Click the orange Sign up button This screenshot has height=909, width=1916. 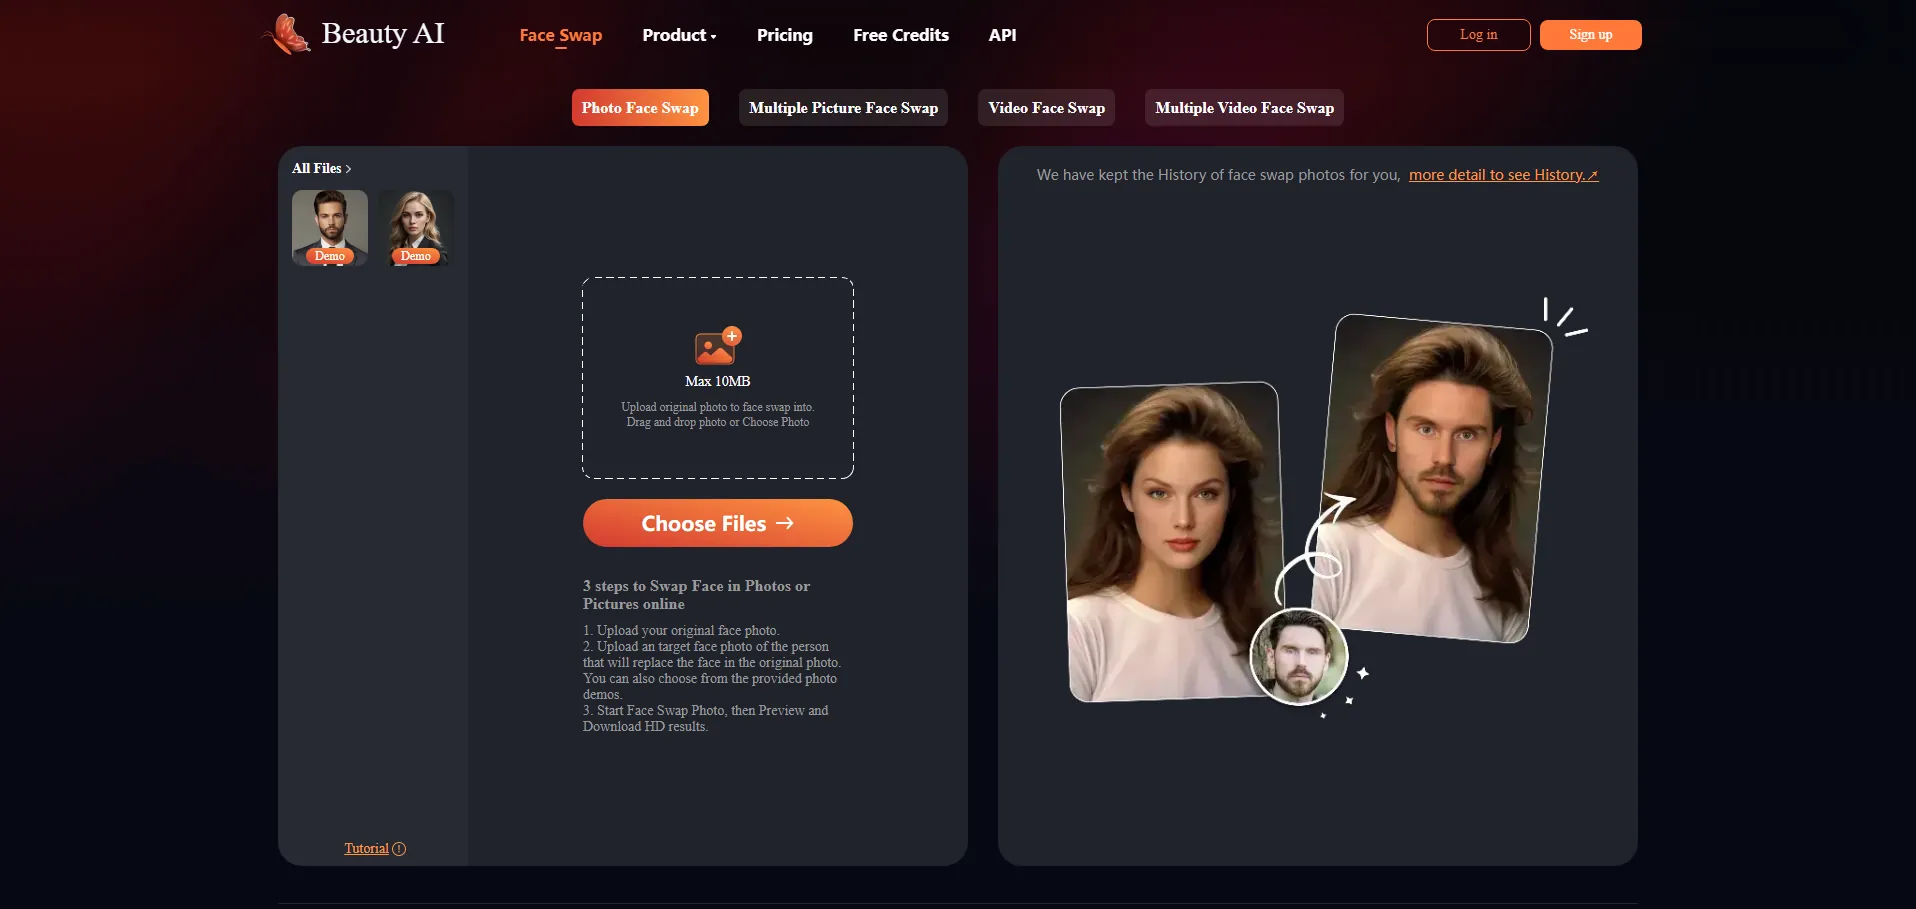click(1590, 35)
